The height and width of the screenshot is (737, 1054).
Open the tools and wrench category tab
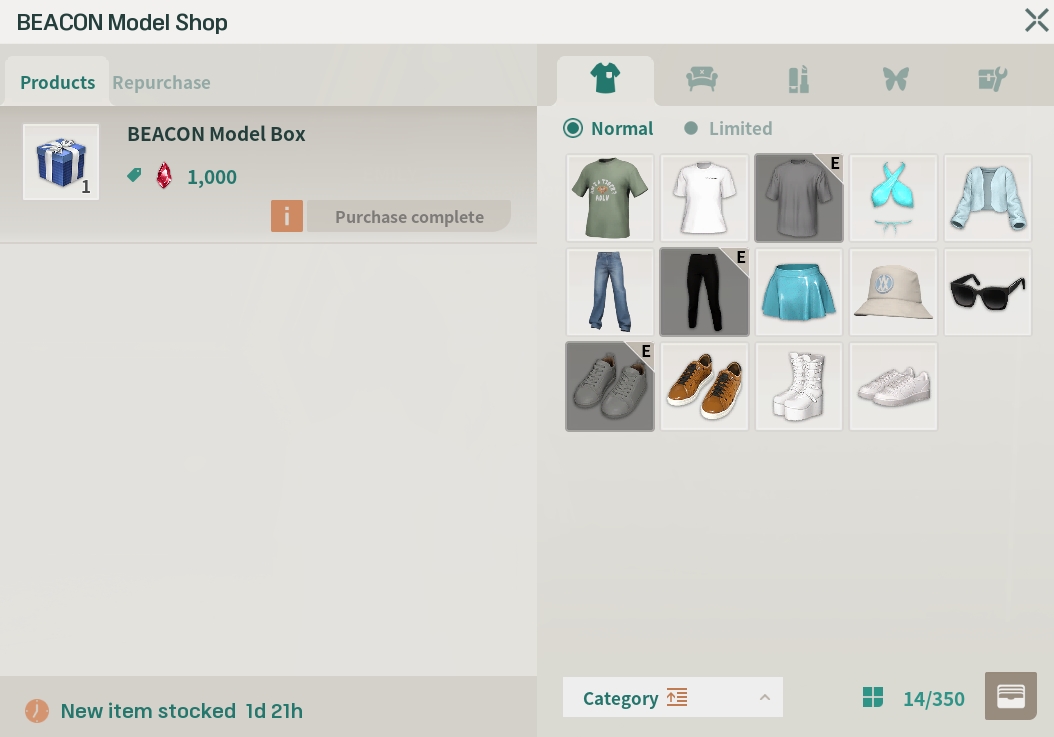pos(992,79)
